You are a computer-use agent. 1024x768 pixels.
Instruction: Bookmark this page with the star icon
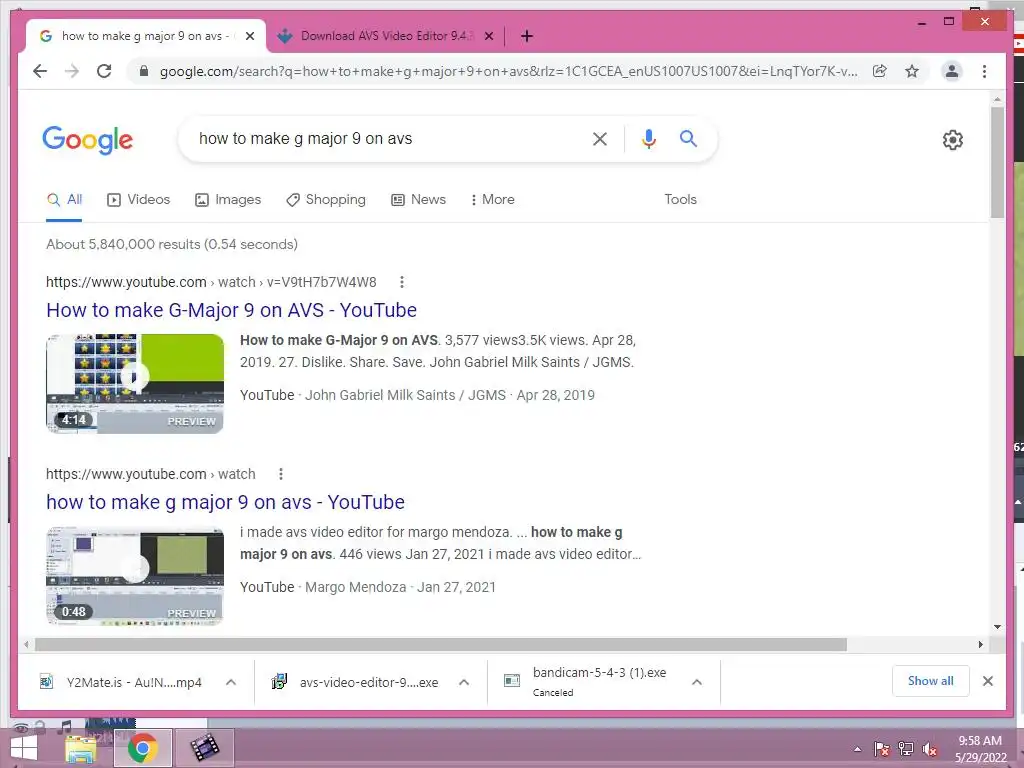click(x=912, y=71)
